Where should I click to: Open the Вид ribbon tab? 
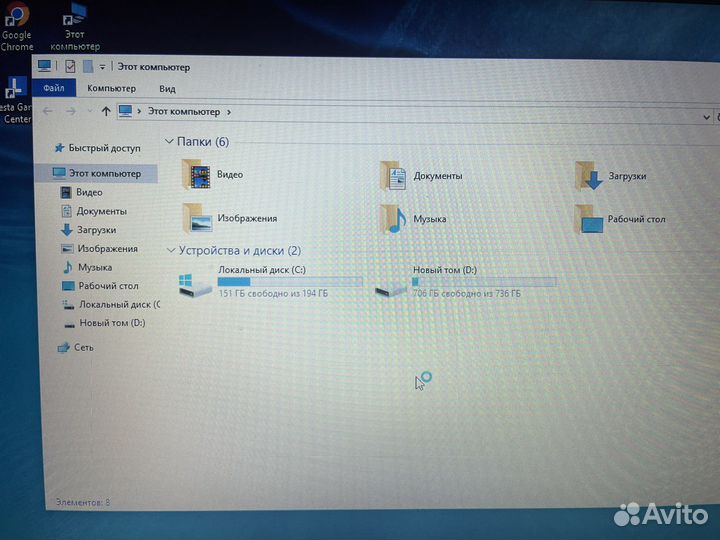click(167, 89)
